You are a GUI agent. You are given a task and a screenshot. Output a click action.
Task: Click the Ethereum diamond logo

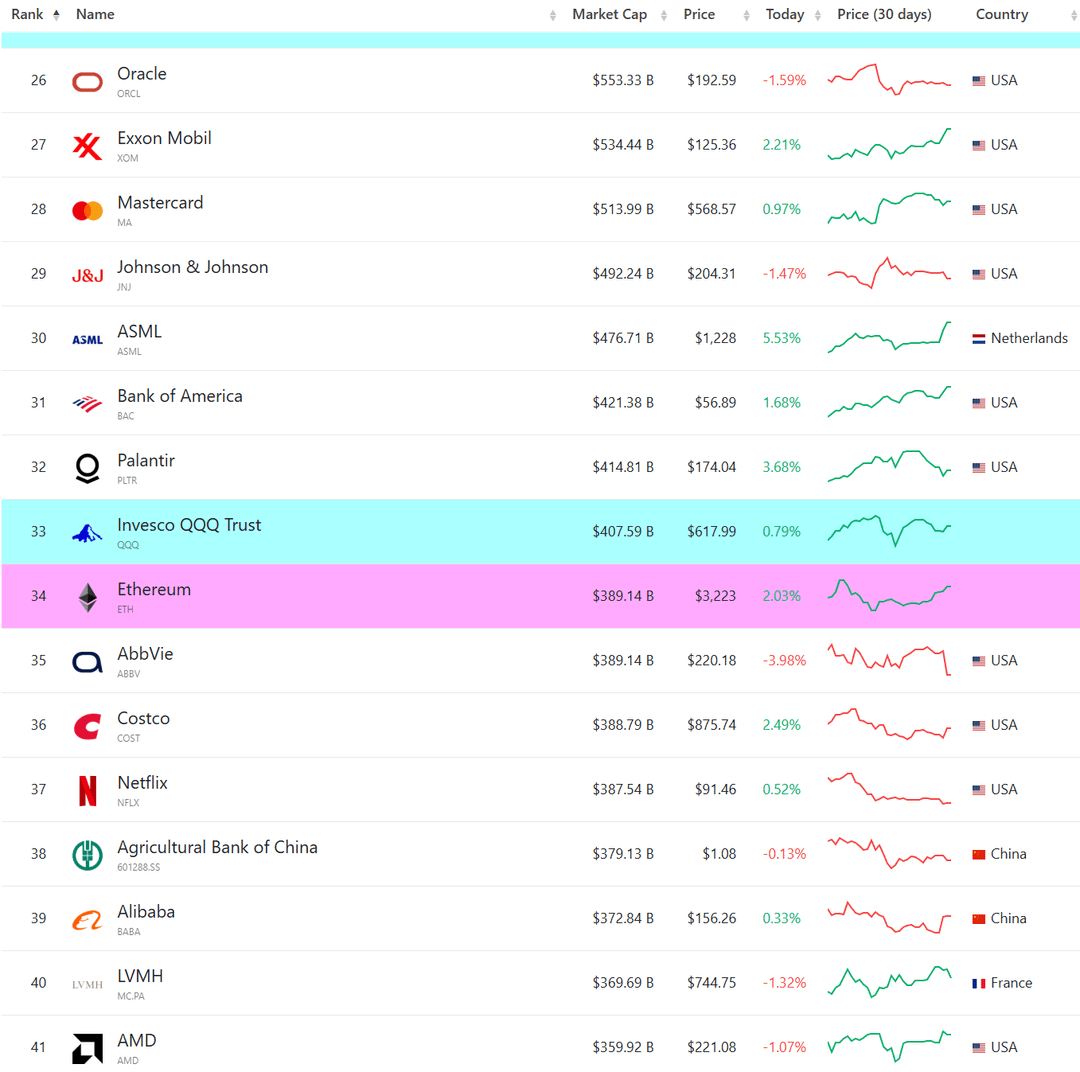pyautogui.click(x=88, y=598)
